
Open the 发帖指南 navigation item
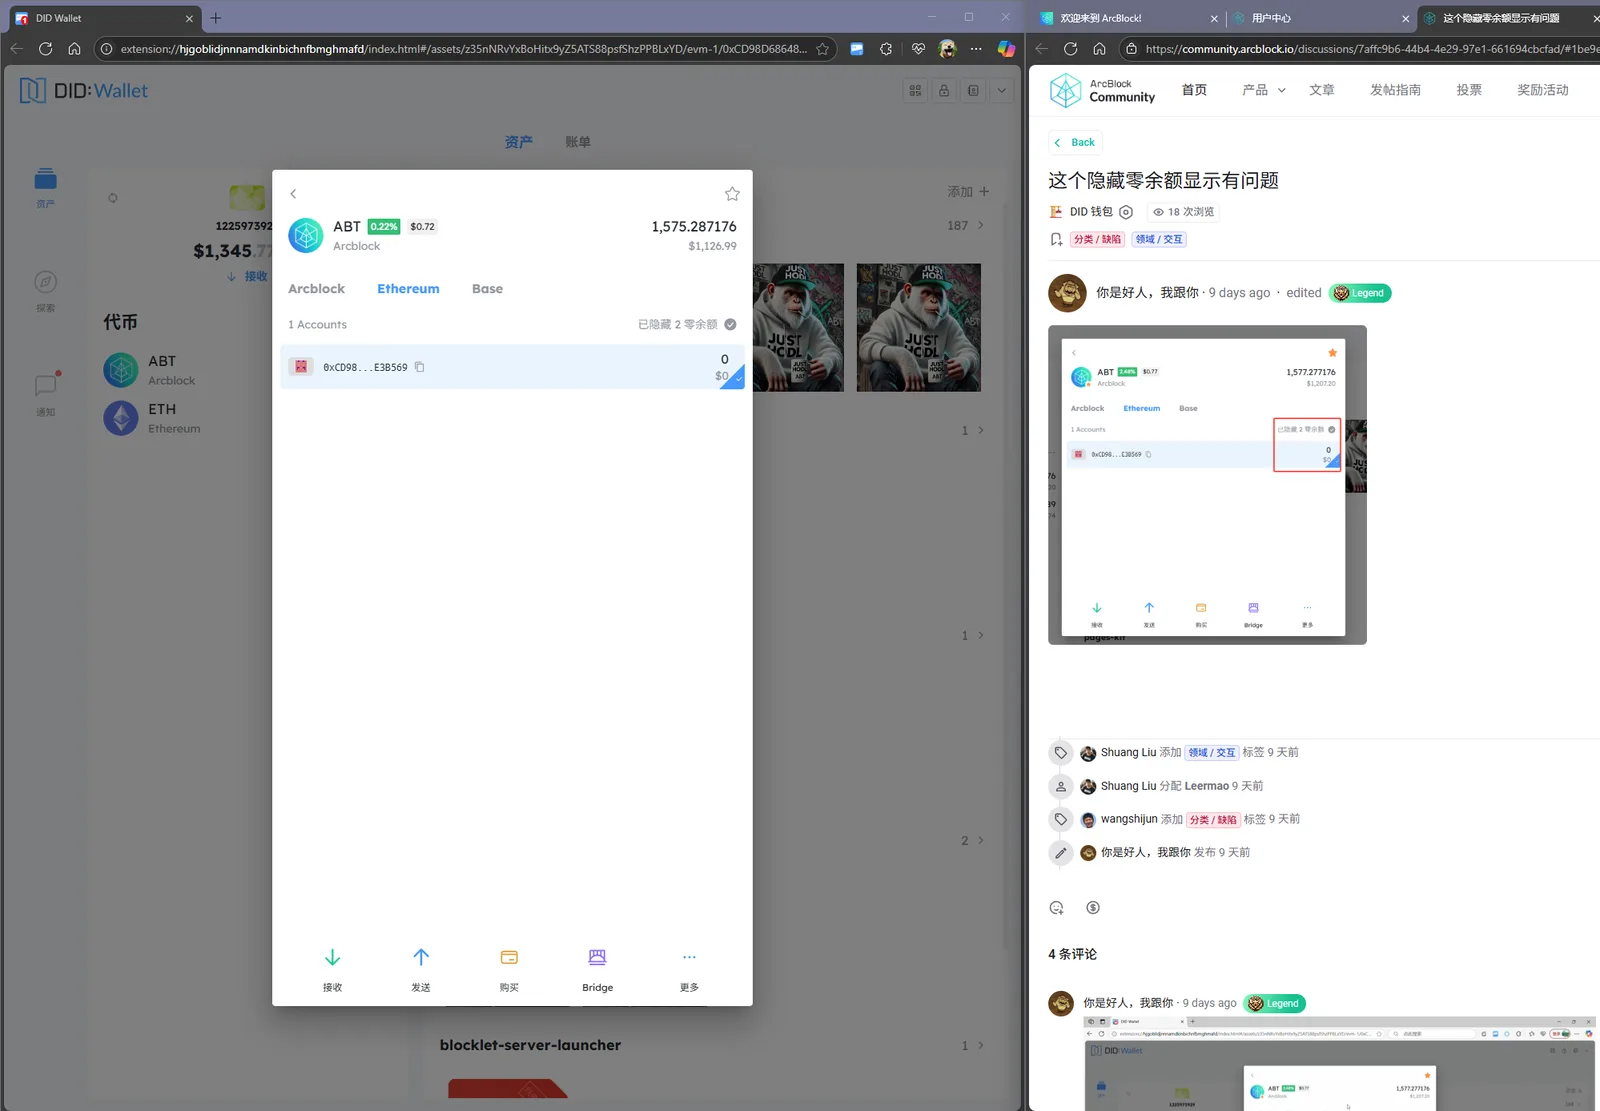click(1395, 90)
